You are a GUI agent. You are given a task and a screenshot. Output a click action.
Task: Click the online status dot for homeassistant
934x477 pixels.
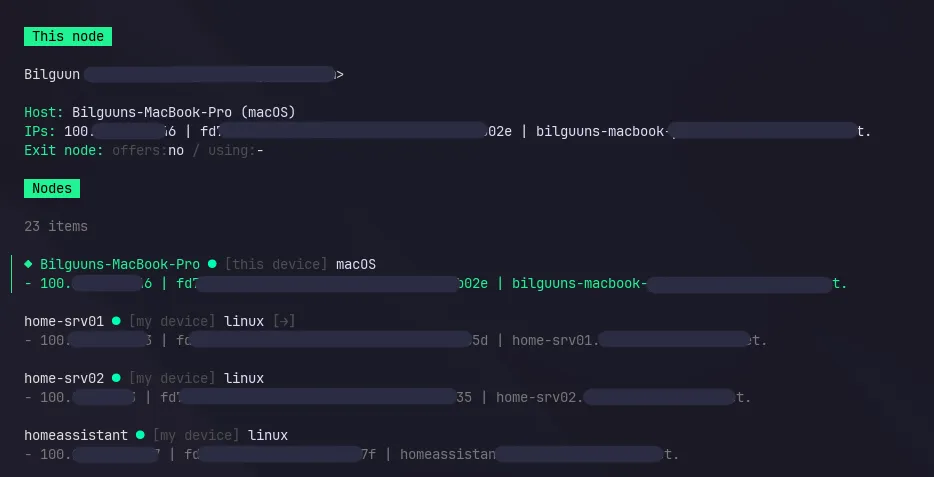coord(140,436)
